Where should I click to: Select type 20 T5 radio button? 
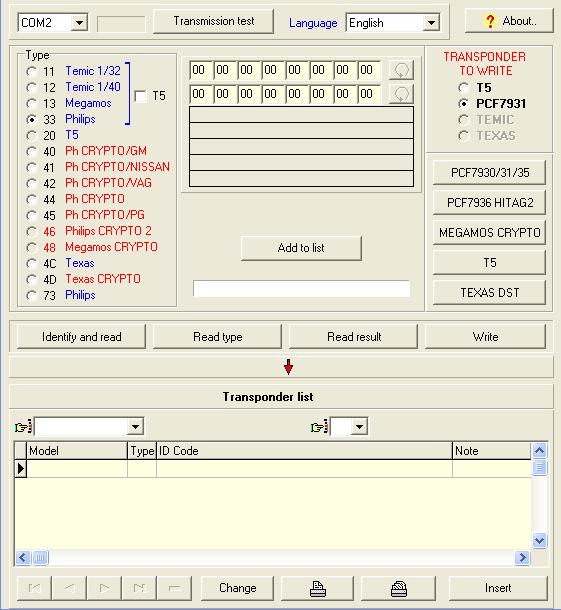(32, 135)
